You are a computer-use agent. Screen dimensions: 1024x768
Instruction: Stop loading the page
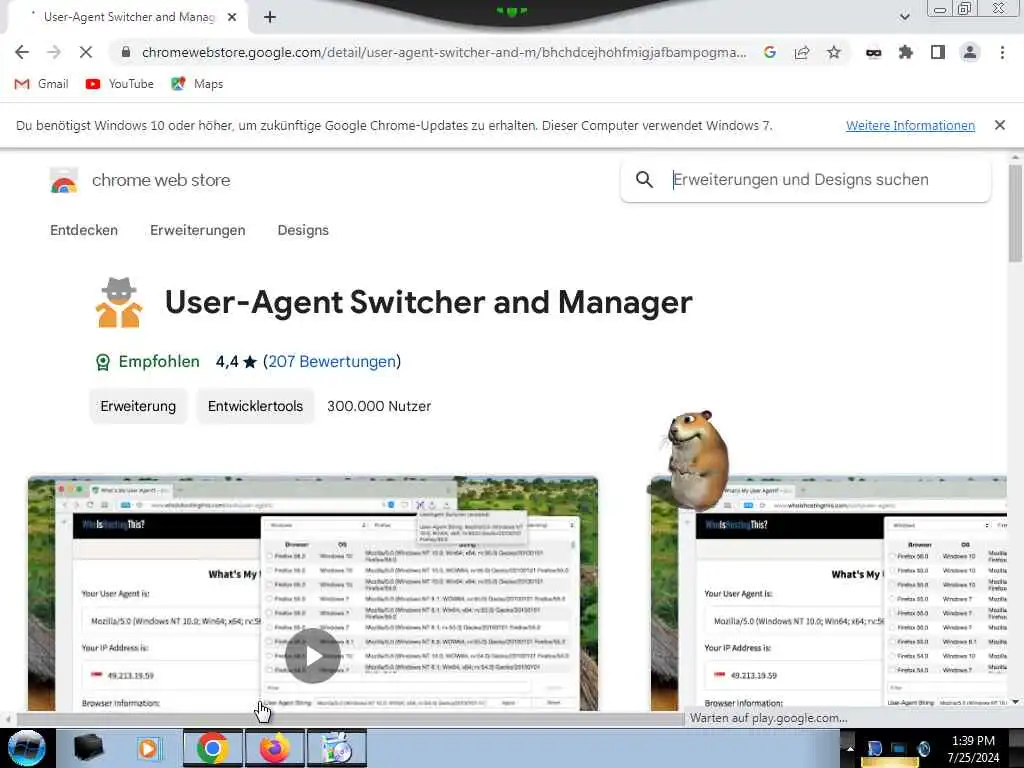point(86,52)
